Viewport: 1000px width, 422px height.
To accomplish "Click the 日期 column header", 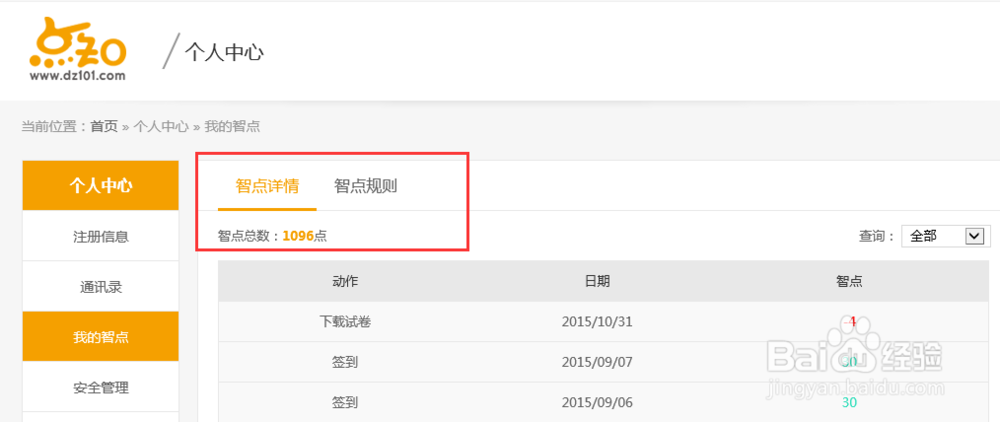I will click(x=597, y=282).
